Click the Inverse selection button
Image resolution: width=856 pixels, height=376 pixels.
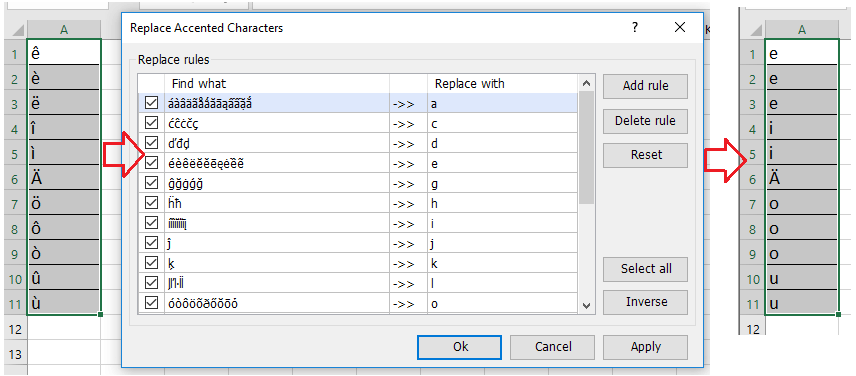click(x=645, y=302)
